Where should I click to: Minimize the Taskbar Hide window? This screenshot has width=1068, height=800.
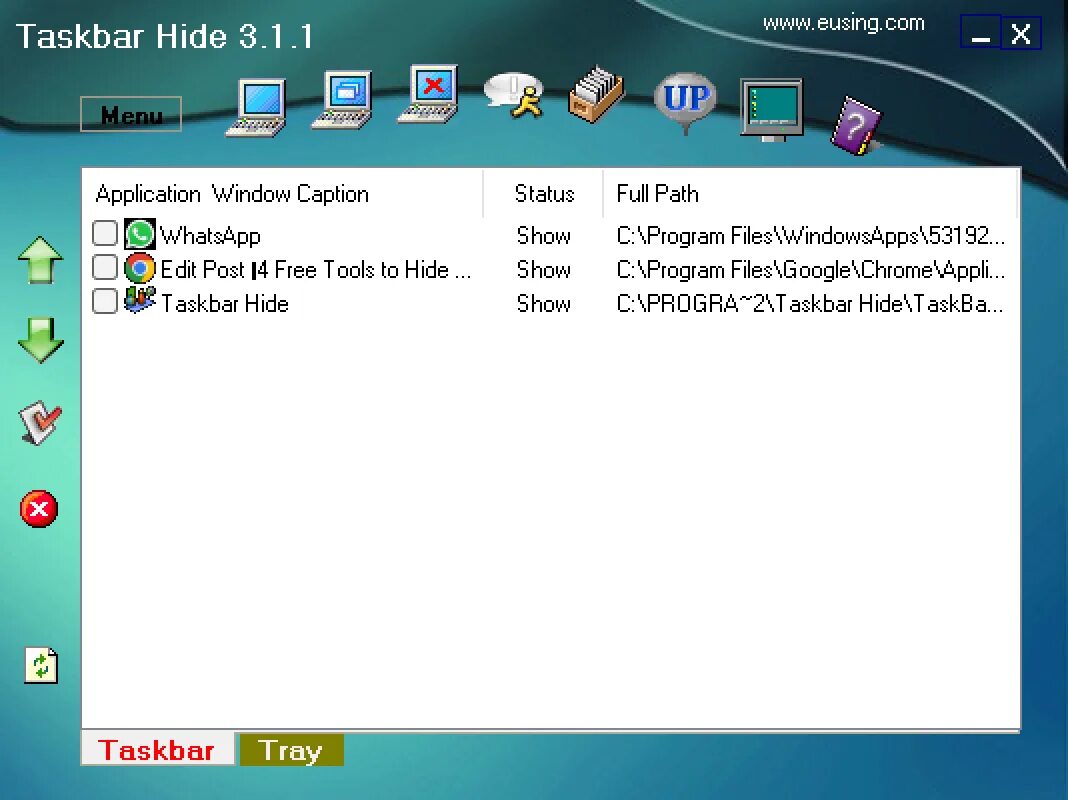click(980, 33)
